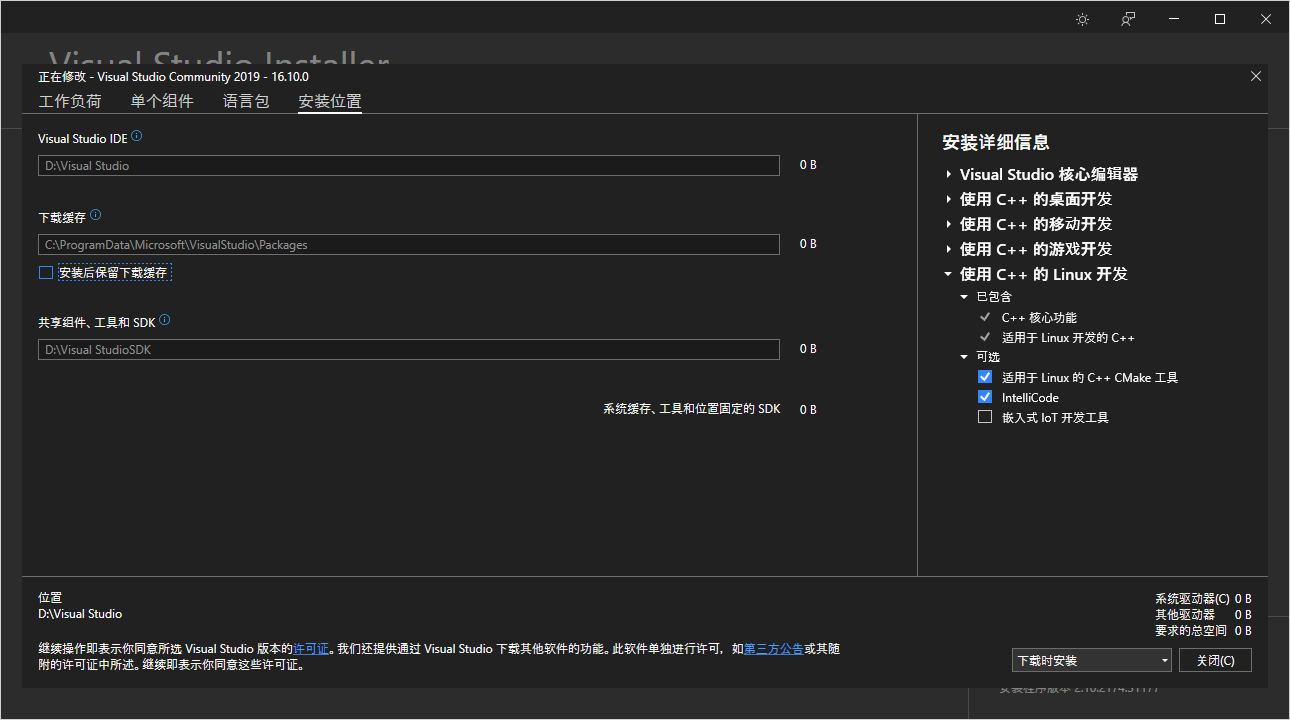Image resolution: width=1290 pixels, height=720 pixels.
Task: Expand 使用 C++ 的游戏开发
Action: 948,249
